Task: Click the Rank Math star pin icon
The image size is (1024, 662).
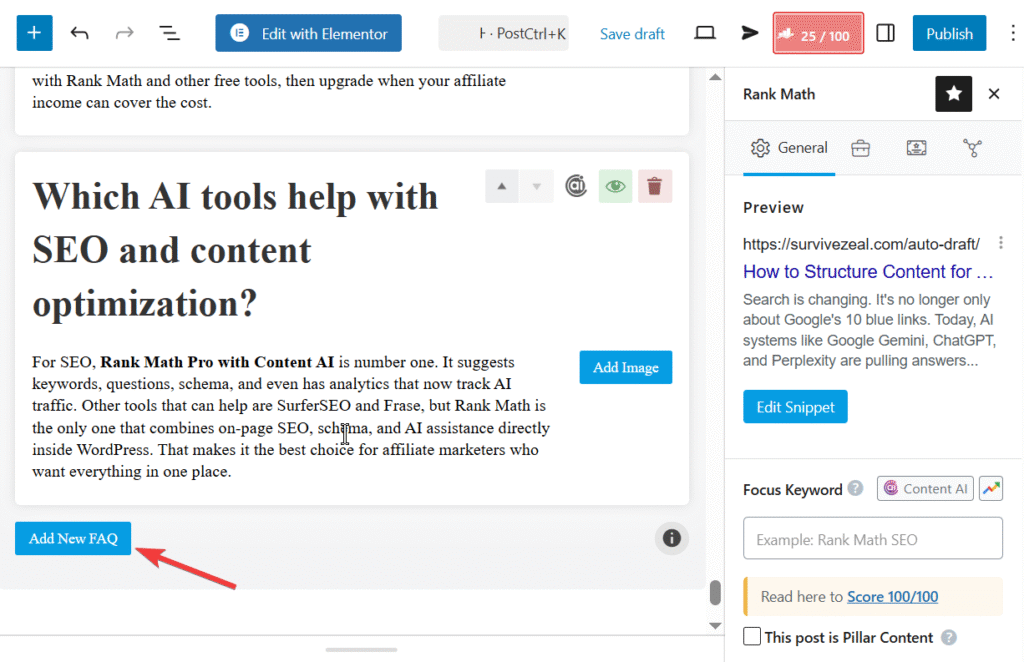Action: [x=953, y=94]
